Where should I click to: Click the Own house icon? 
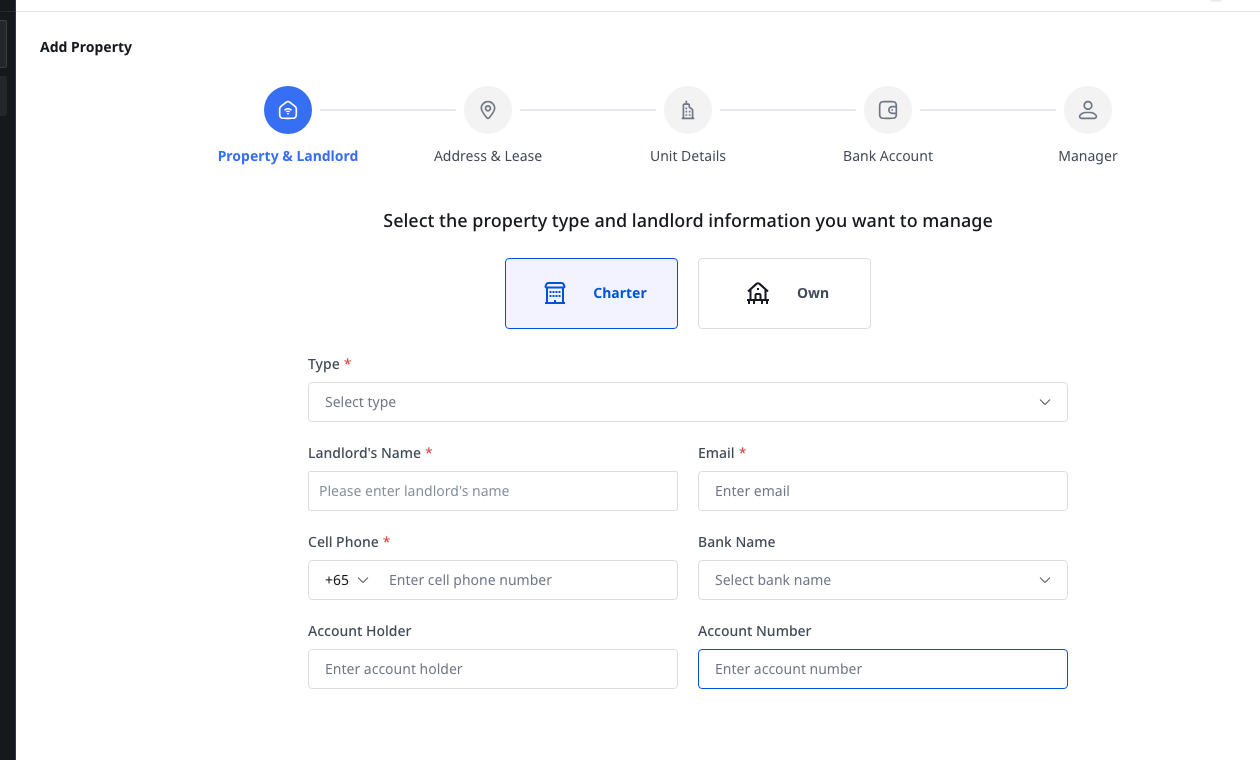(x=758, y=293)
